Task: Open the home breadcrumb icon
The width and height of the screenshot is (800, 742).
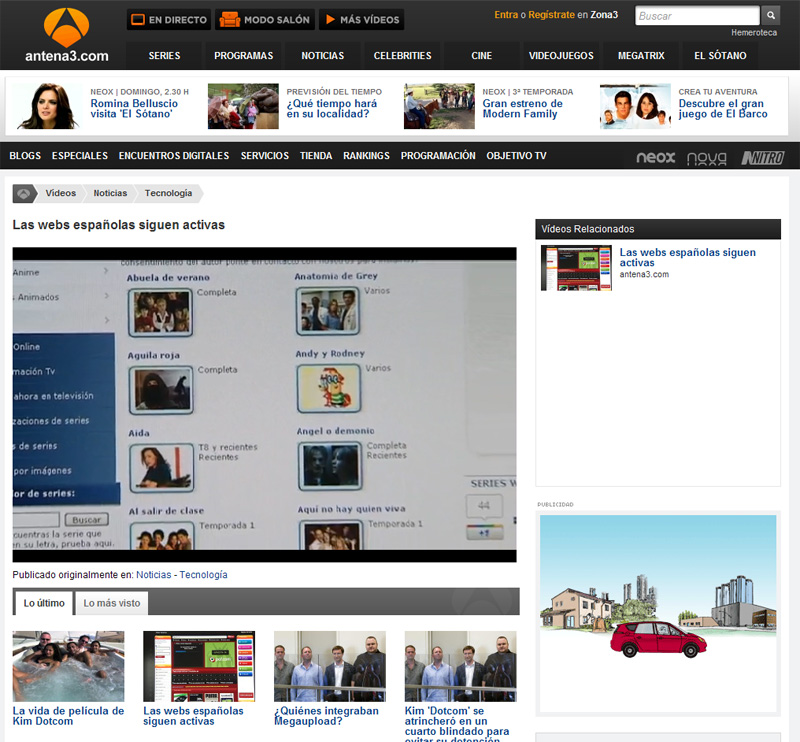Action: tap(23, 193)
